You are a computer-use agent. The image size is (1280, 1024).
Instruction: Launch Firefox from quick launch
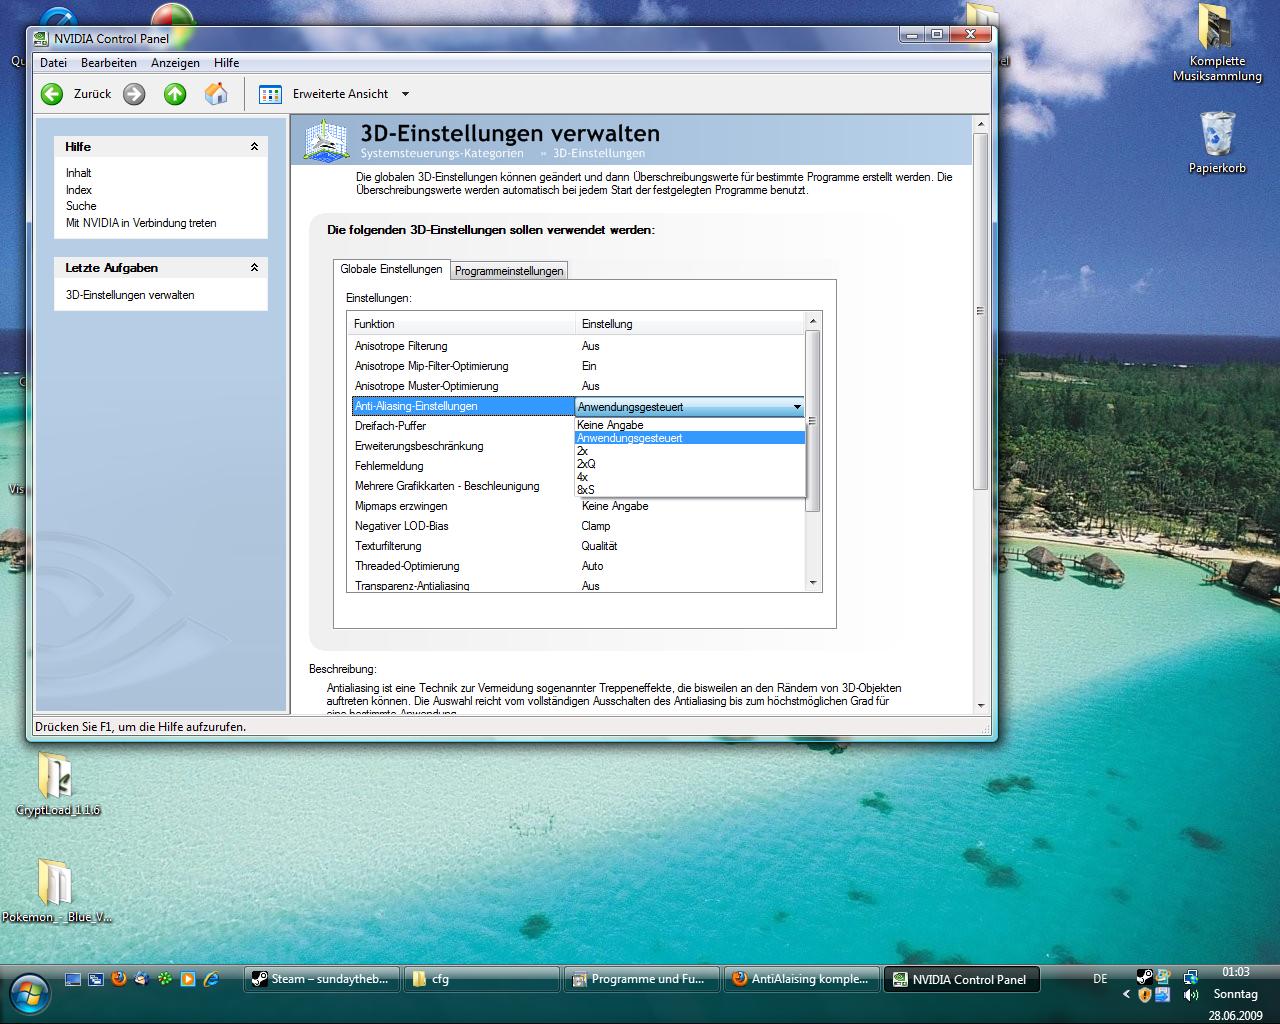[x=119, y=979]
